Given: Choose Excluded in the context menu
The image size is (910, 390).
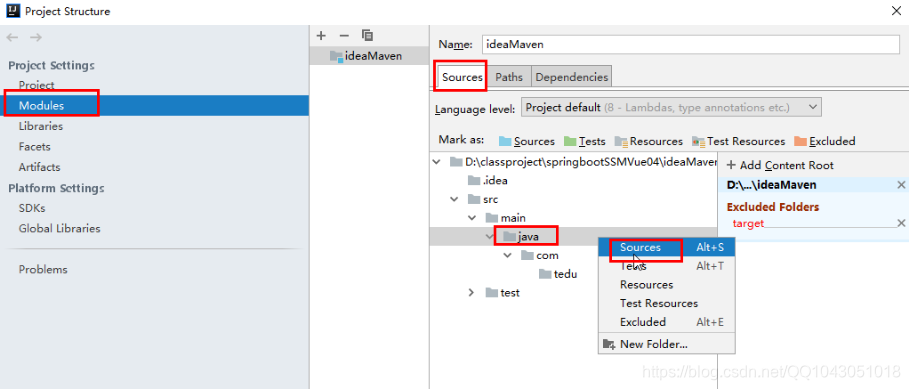Looking at the screenshot, I should click(x=666, y=322).
